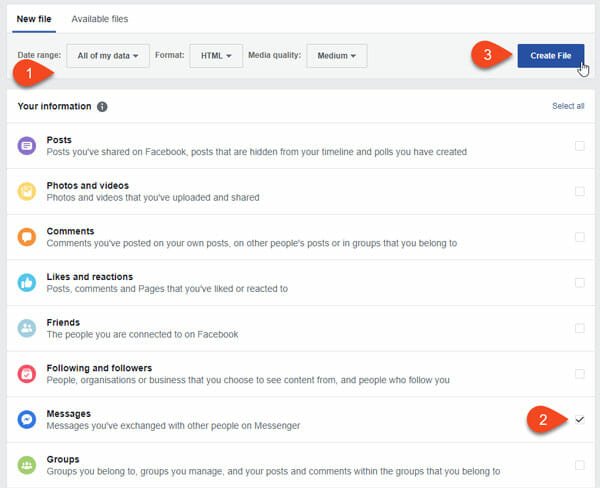Open the Date range 'All of my data' dropdown

(x=108, y=56)
